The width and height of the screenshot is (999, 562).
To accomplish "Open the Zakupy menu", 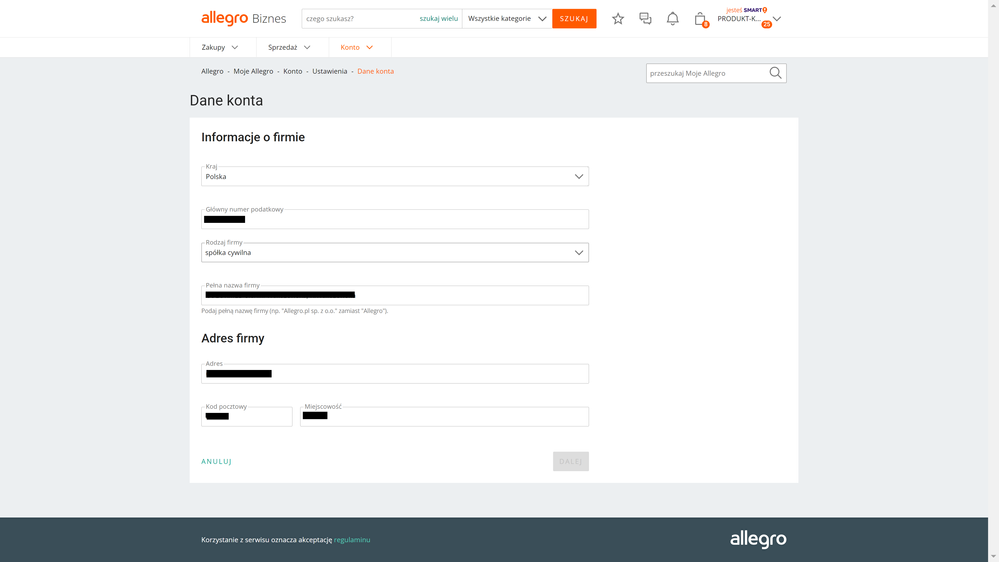I will click(221, 47).
